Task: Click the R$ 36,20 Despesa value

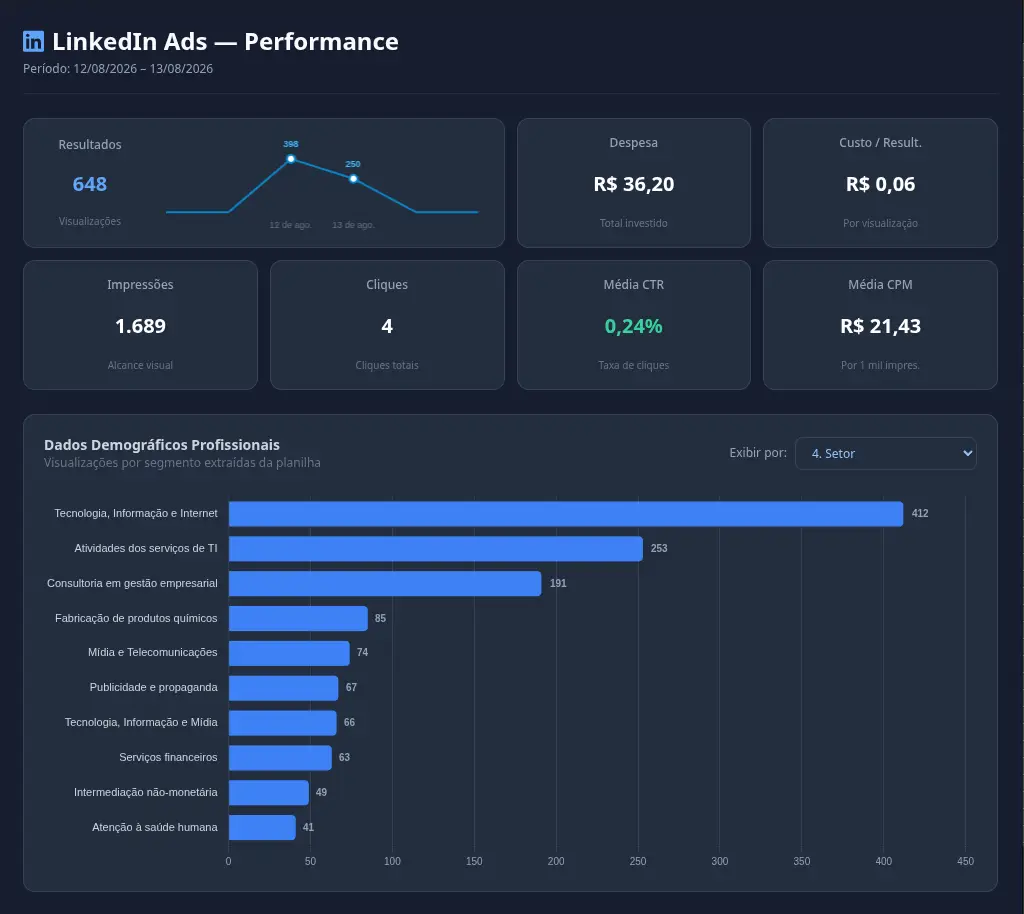Action: (633, 184)
